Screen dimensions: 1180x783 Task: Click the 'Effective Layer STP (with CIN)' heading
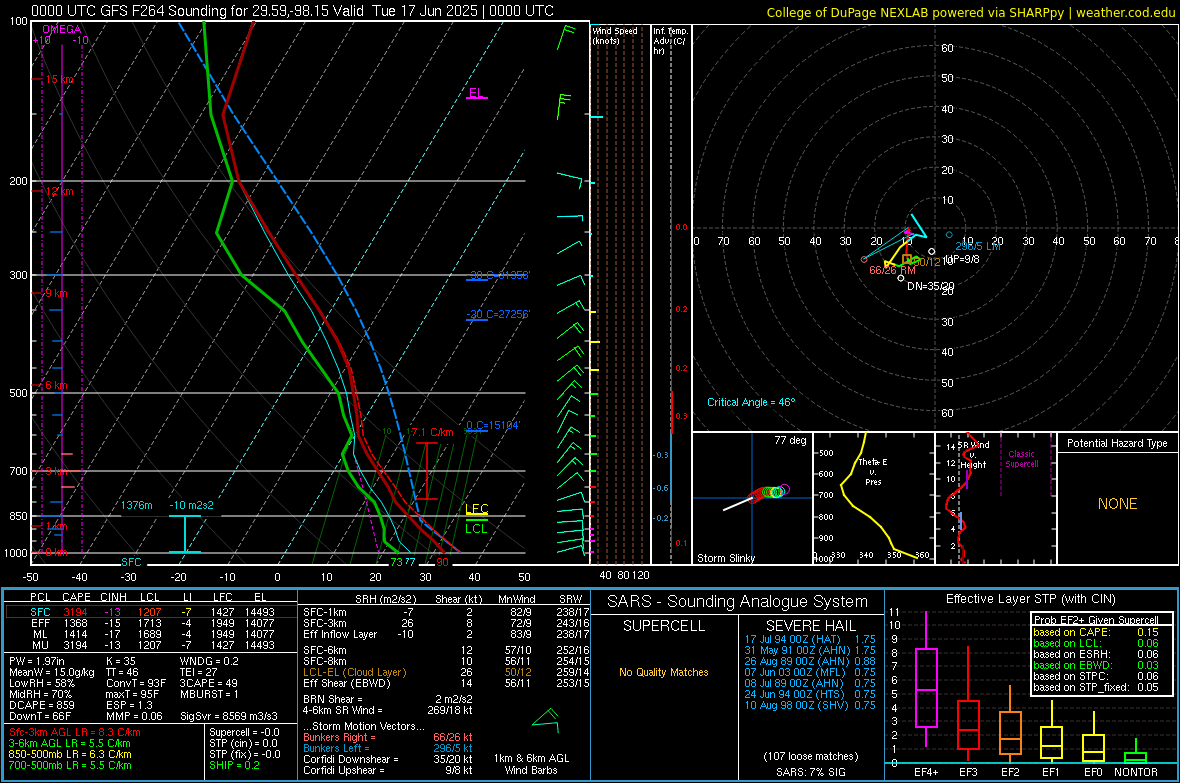1030,599
